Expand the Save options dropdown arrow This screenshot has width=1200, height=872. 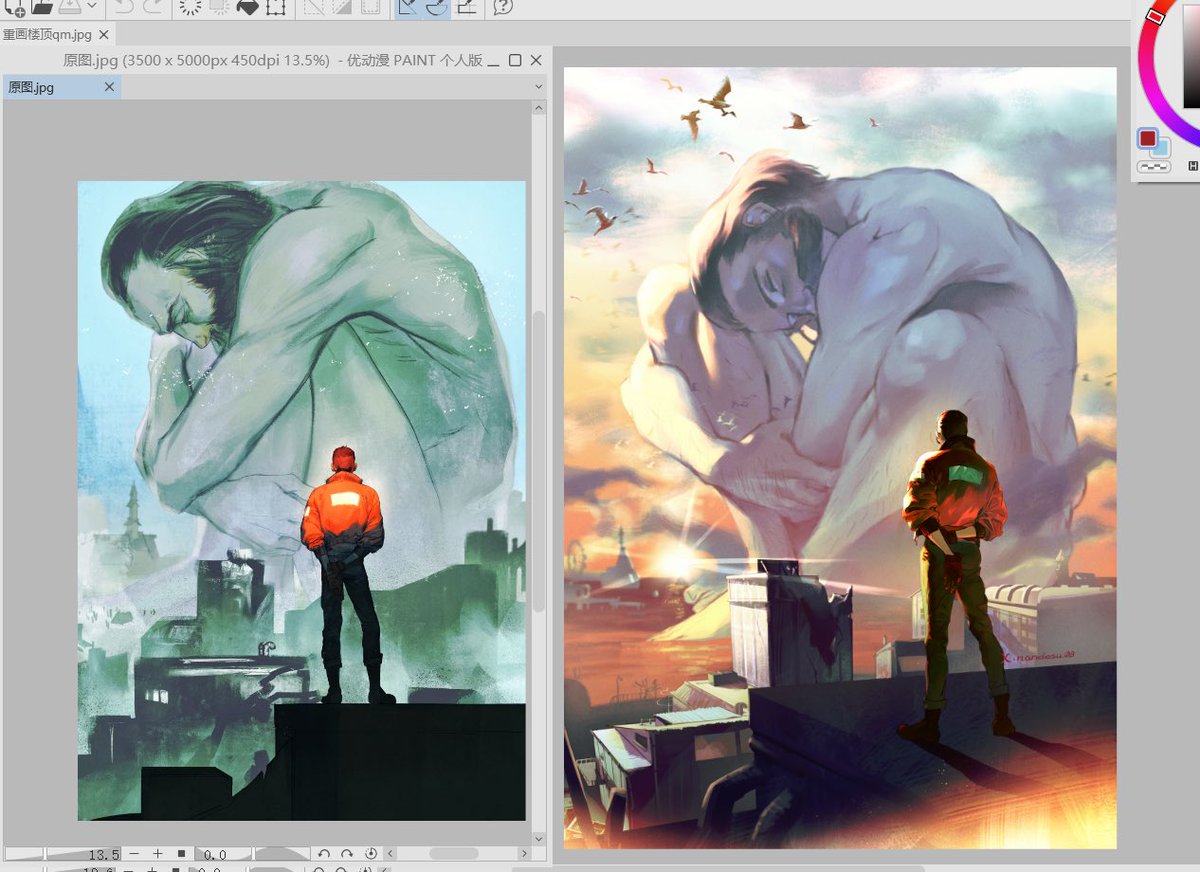click(x=91, y=6)
